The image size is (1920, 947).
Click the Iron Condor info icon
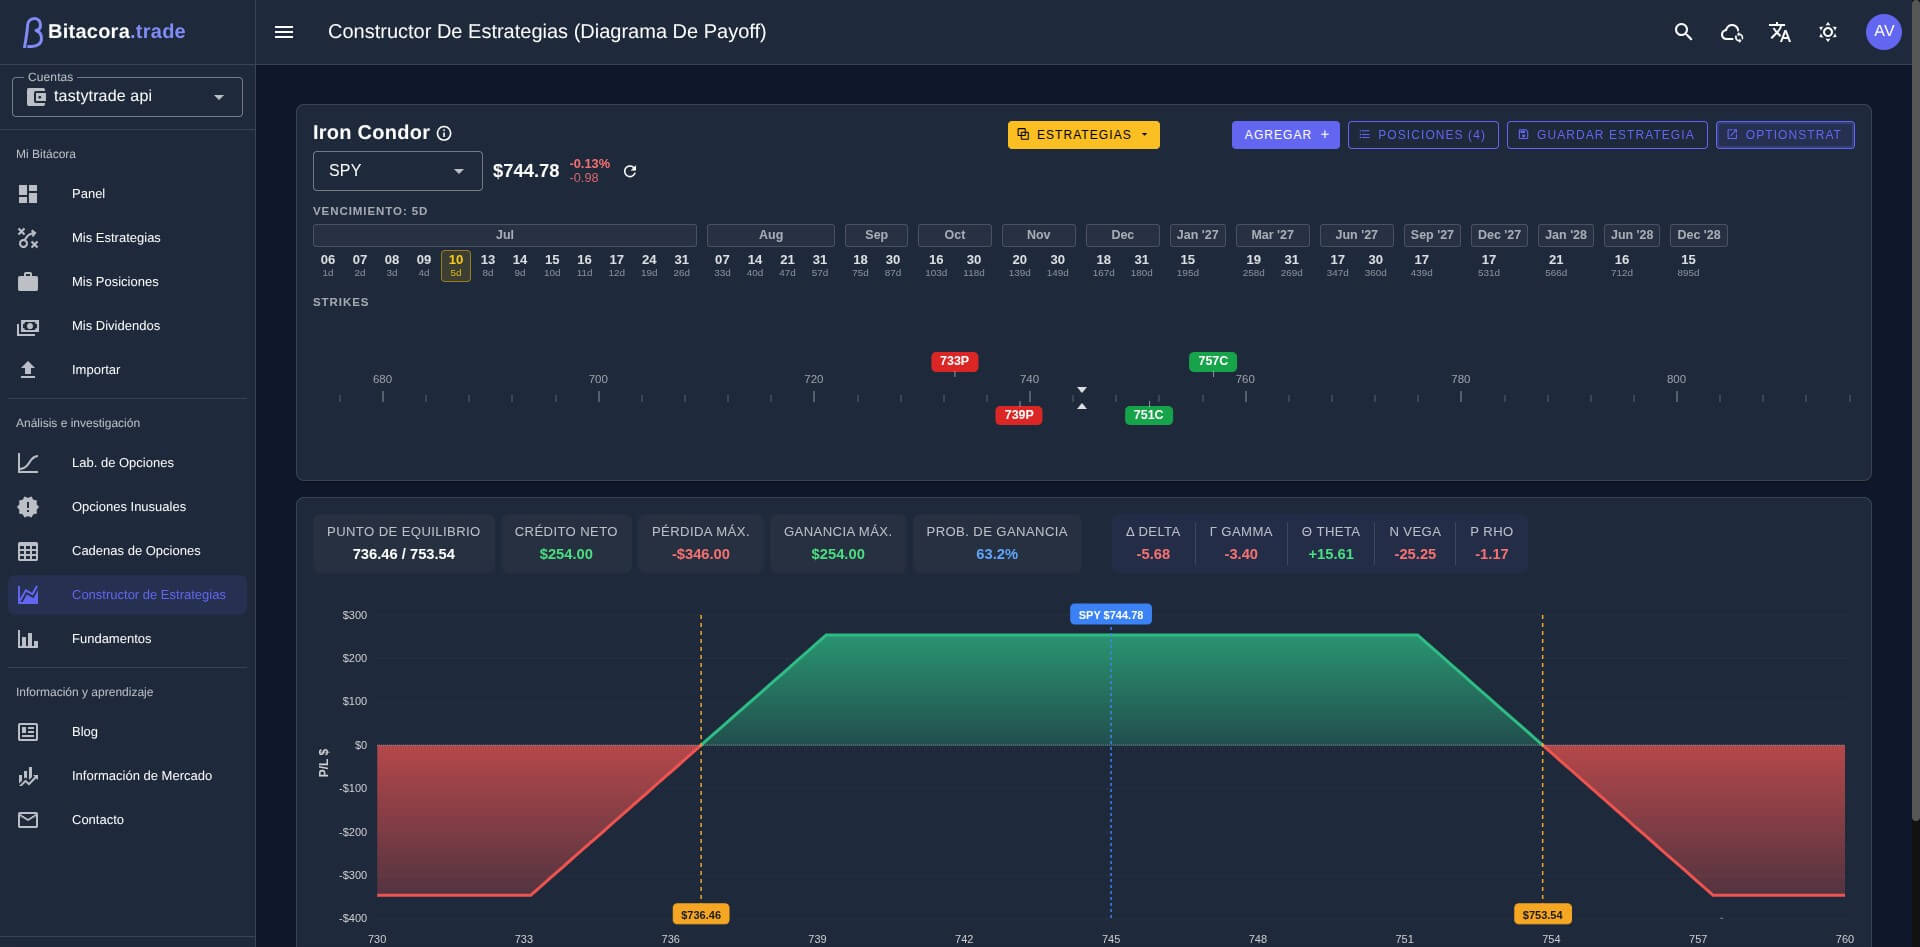tap(444, 133)
